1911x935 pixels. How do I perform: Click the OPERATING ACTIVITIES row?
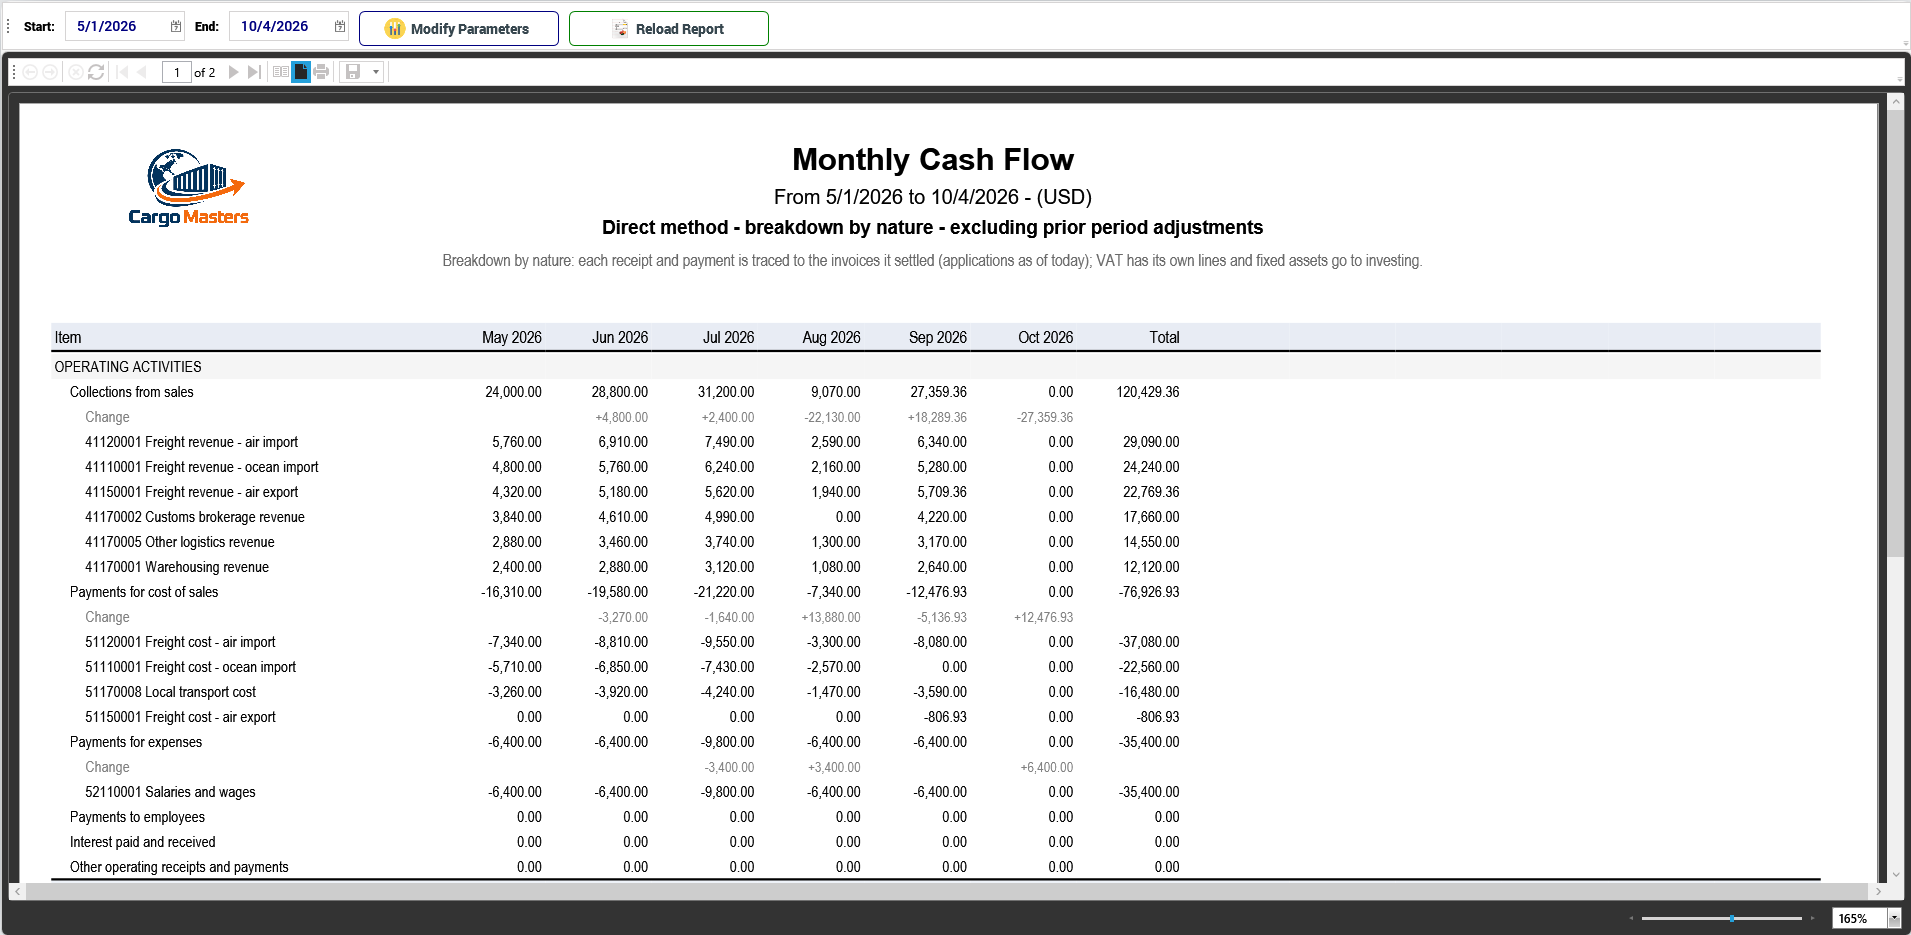click(x=935, y=367)
